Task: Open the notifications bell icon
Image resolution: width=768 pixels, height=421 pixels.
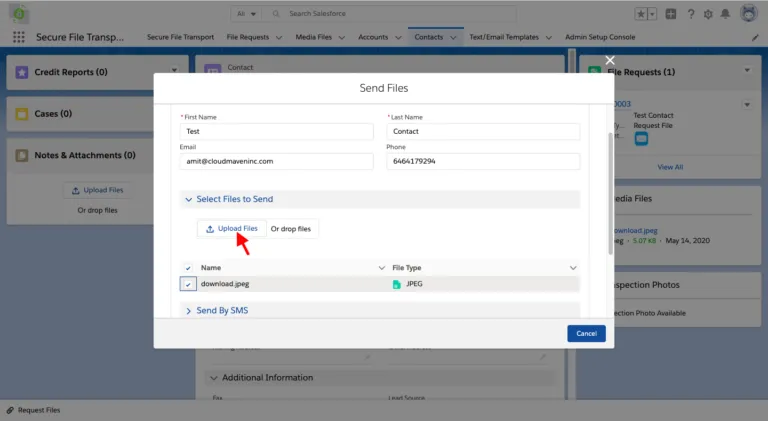Action: pos(725,14)
